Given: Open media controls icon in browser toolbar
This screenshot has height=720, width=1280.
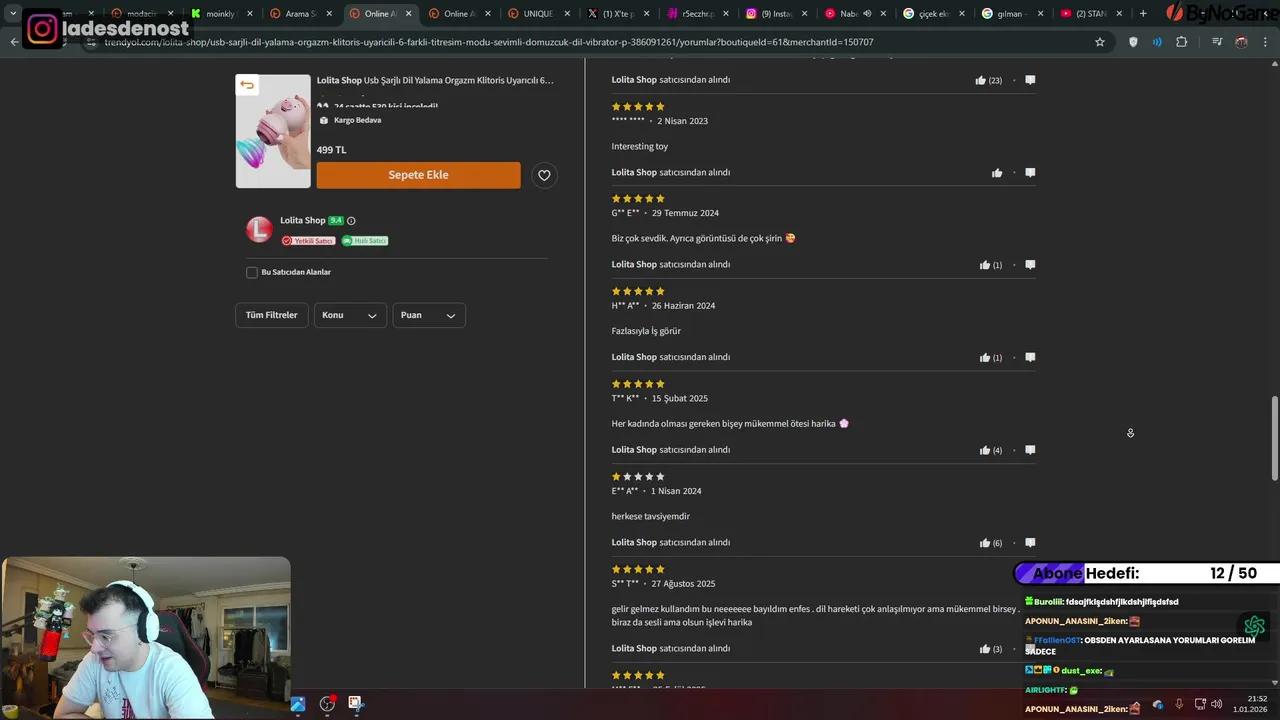Looking at the screenshot, I should tap(1217, 42).
